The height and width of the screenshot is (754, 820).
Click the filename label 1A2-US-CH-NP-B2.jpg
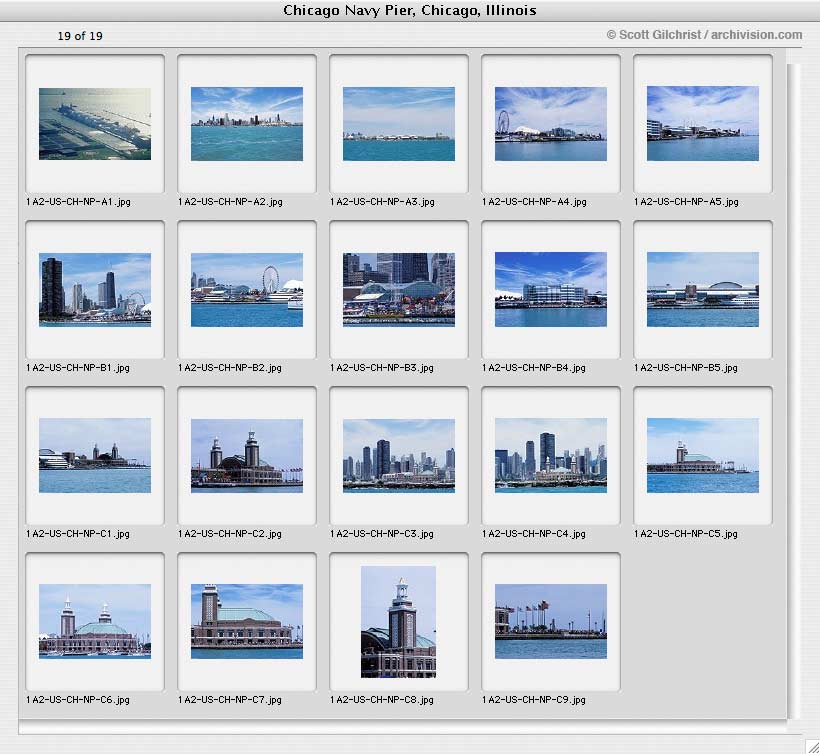(230, 368)
